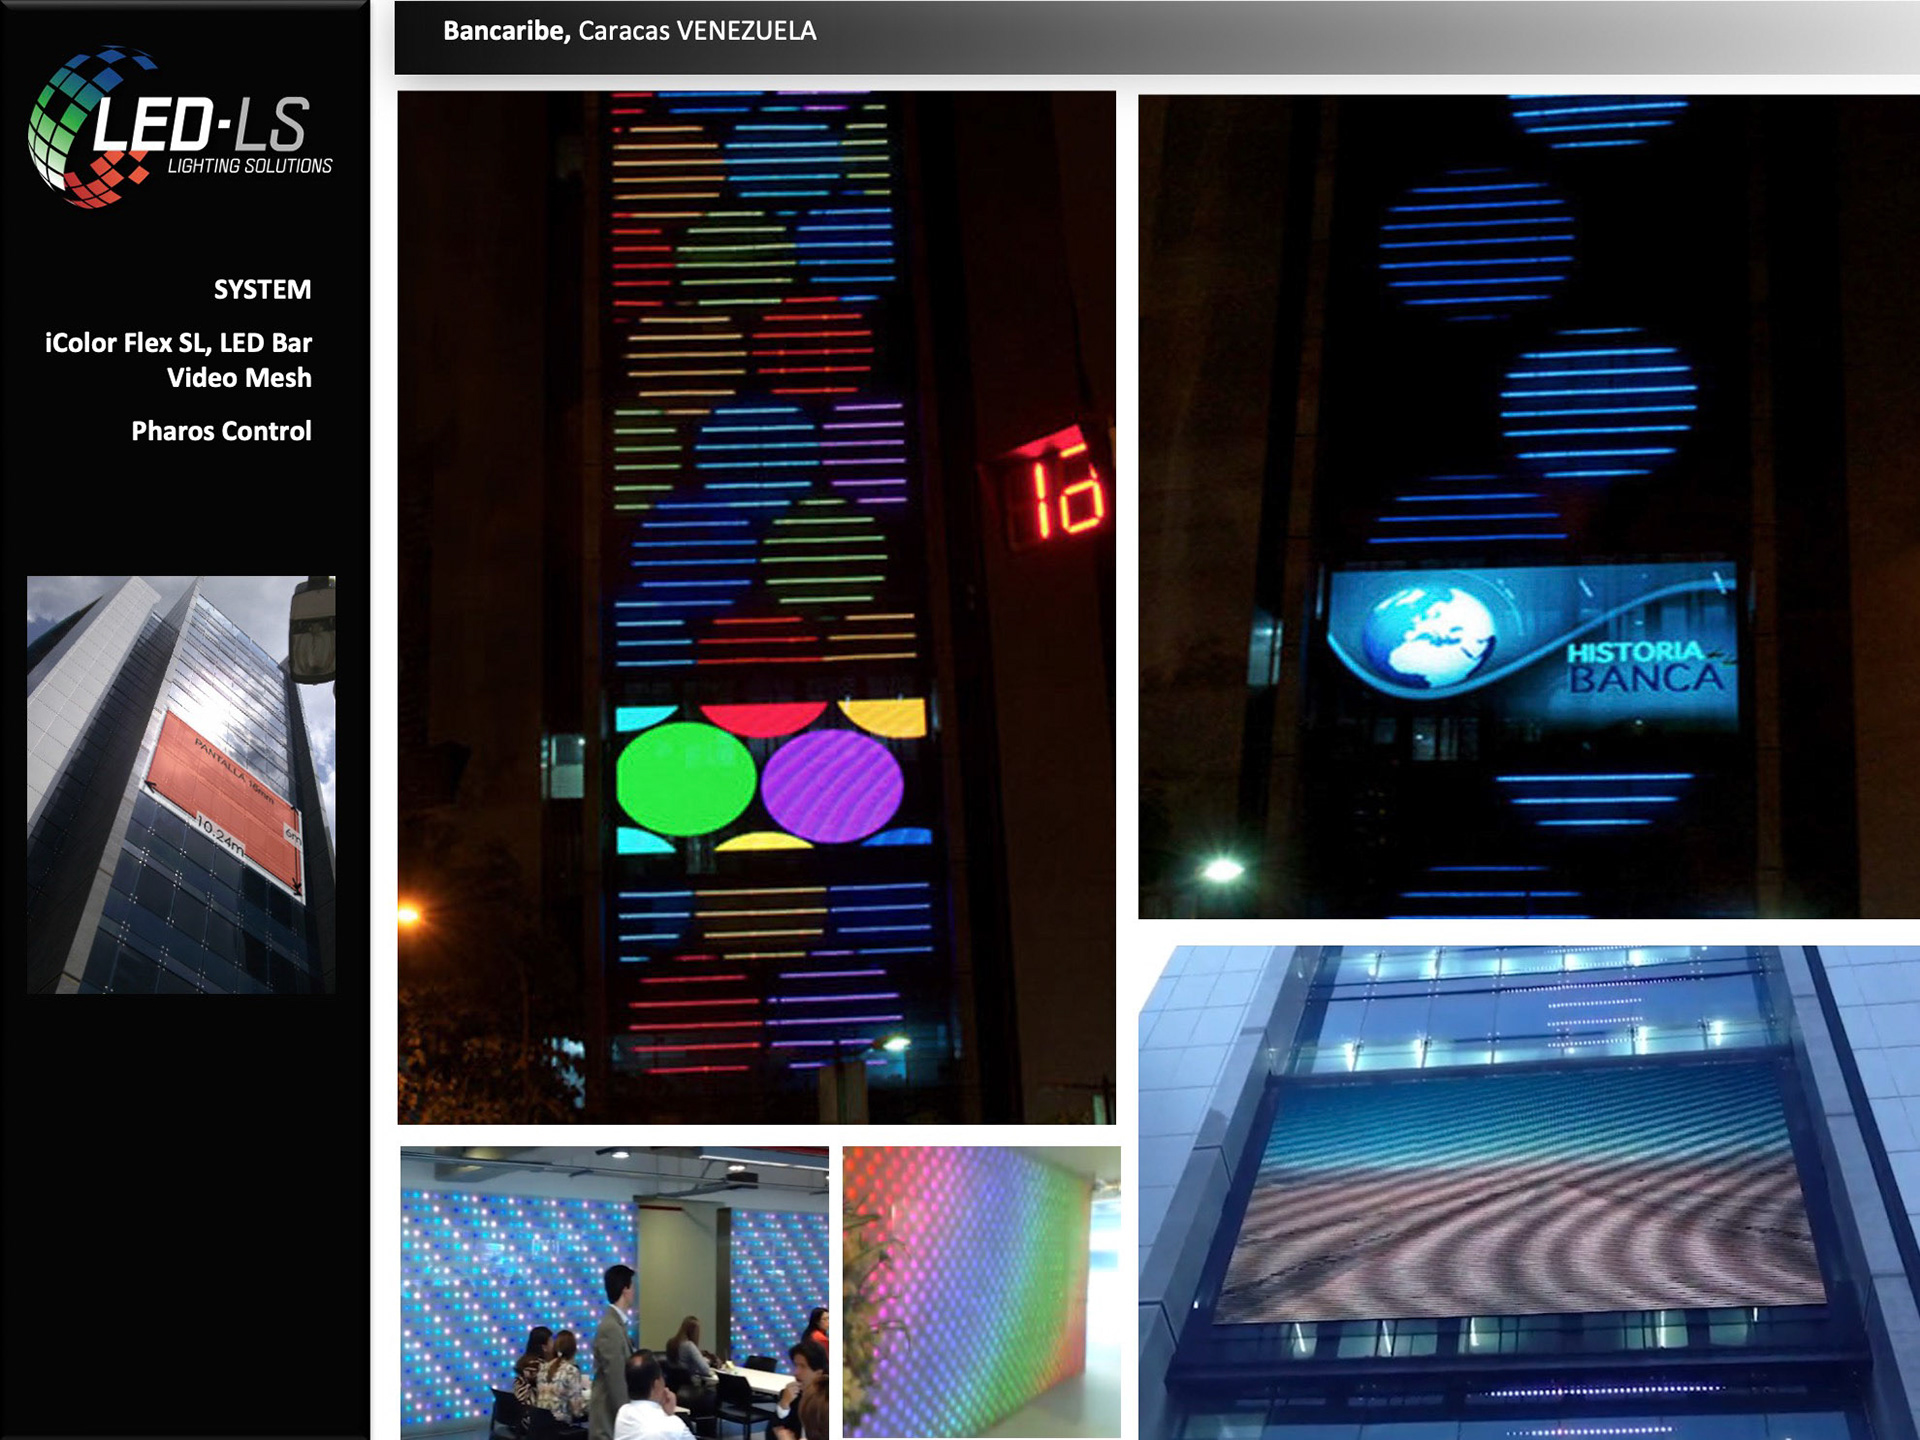Open the daytime video mesh facade photo
This screenshot has height=1440, width=1920.
[1528, 1192]
